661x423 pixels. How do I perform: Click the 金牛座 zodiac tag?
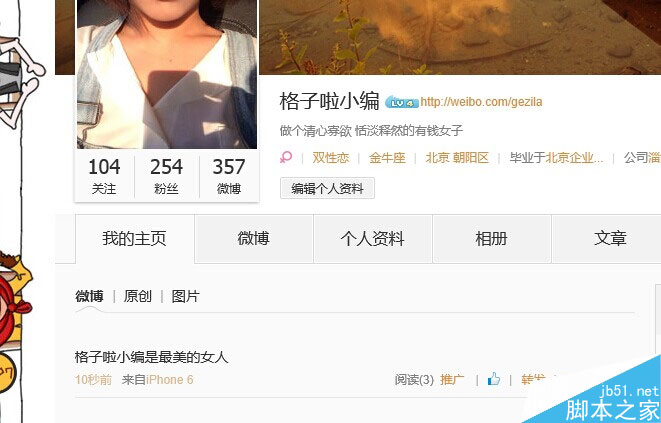[x=387, y=158]
